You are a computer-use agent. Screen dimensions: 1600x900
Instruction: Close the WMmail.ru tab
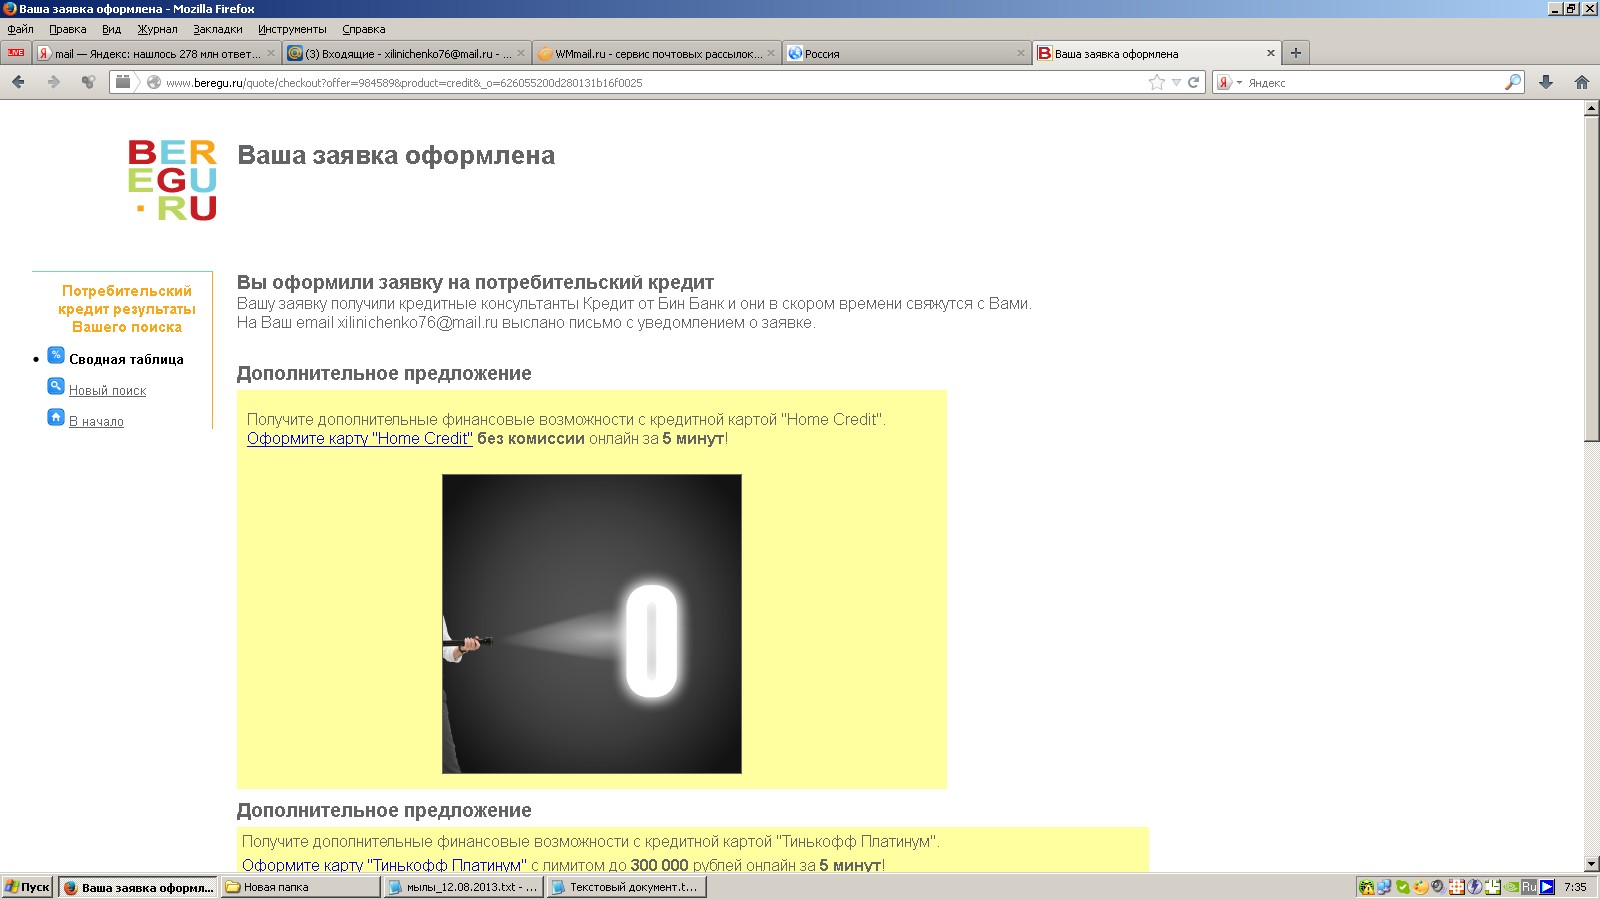point(771,53)
